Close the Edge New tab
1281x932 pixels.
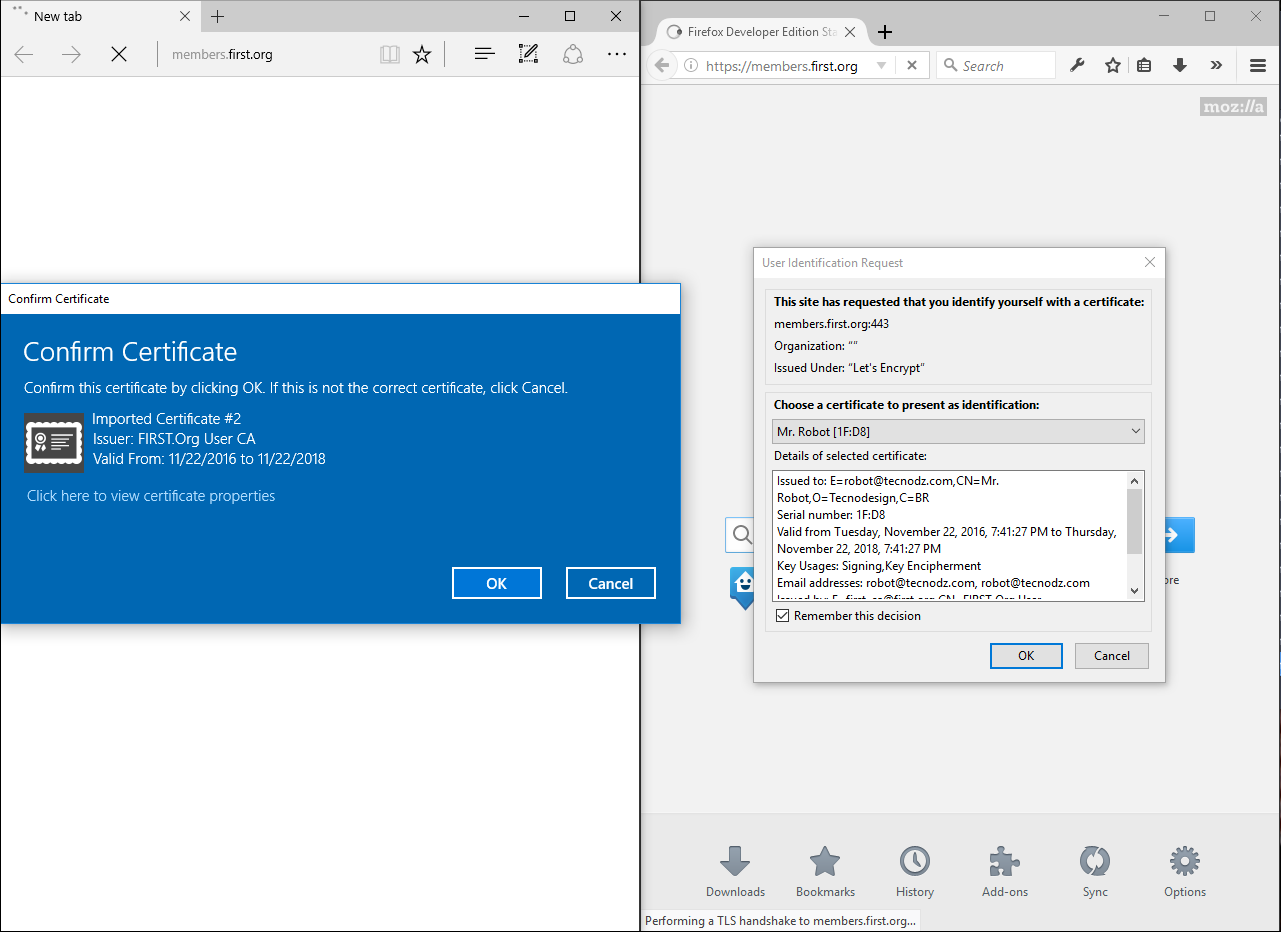pyautogui.click(x=185, y=16)
